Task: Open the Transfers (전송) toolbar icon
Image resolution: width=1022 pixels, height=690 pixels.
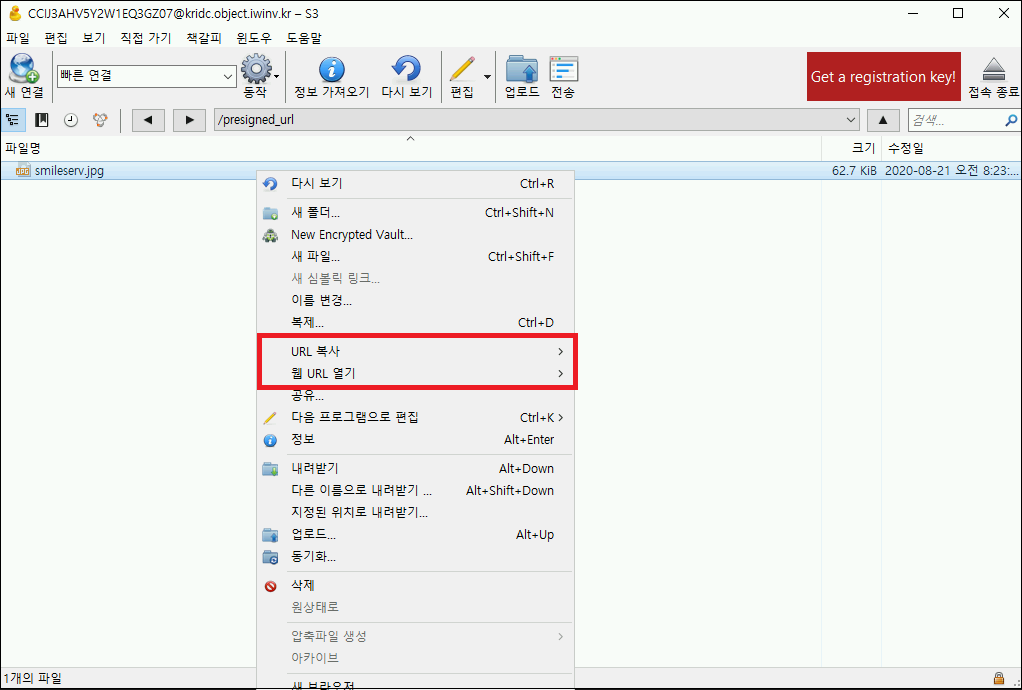Action: [563, 68]
